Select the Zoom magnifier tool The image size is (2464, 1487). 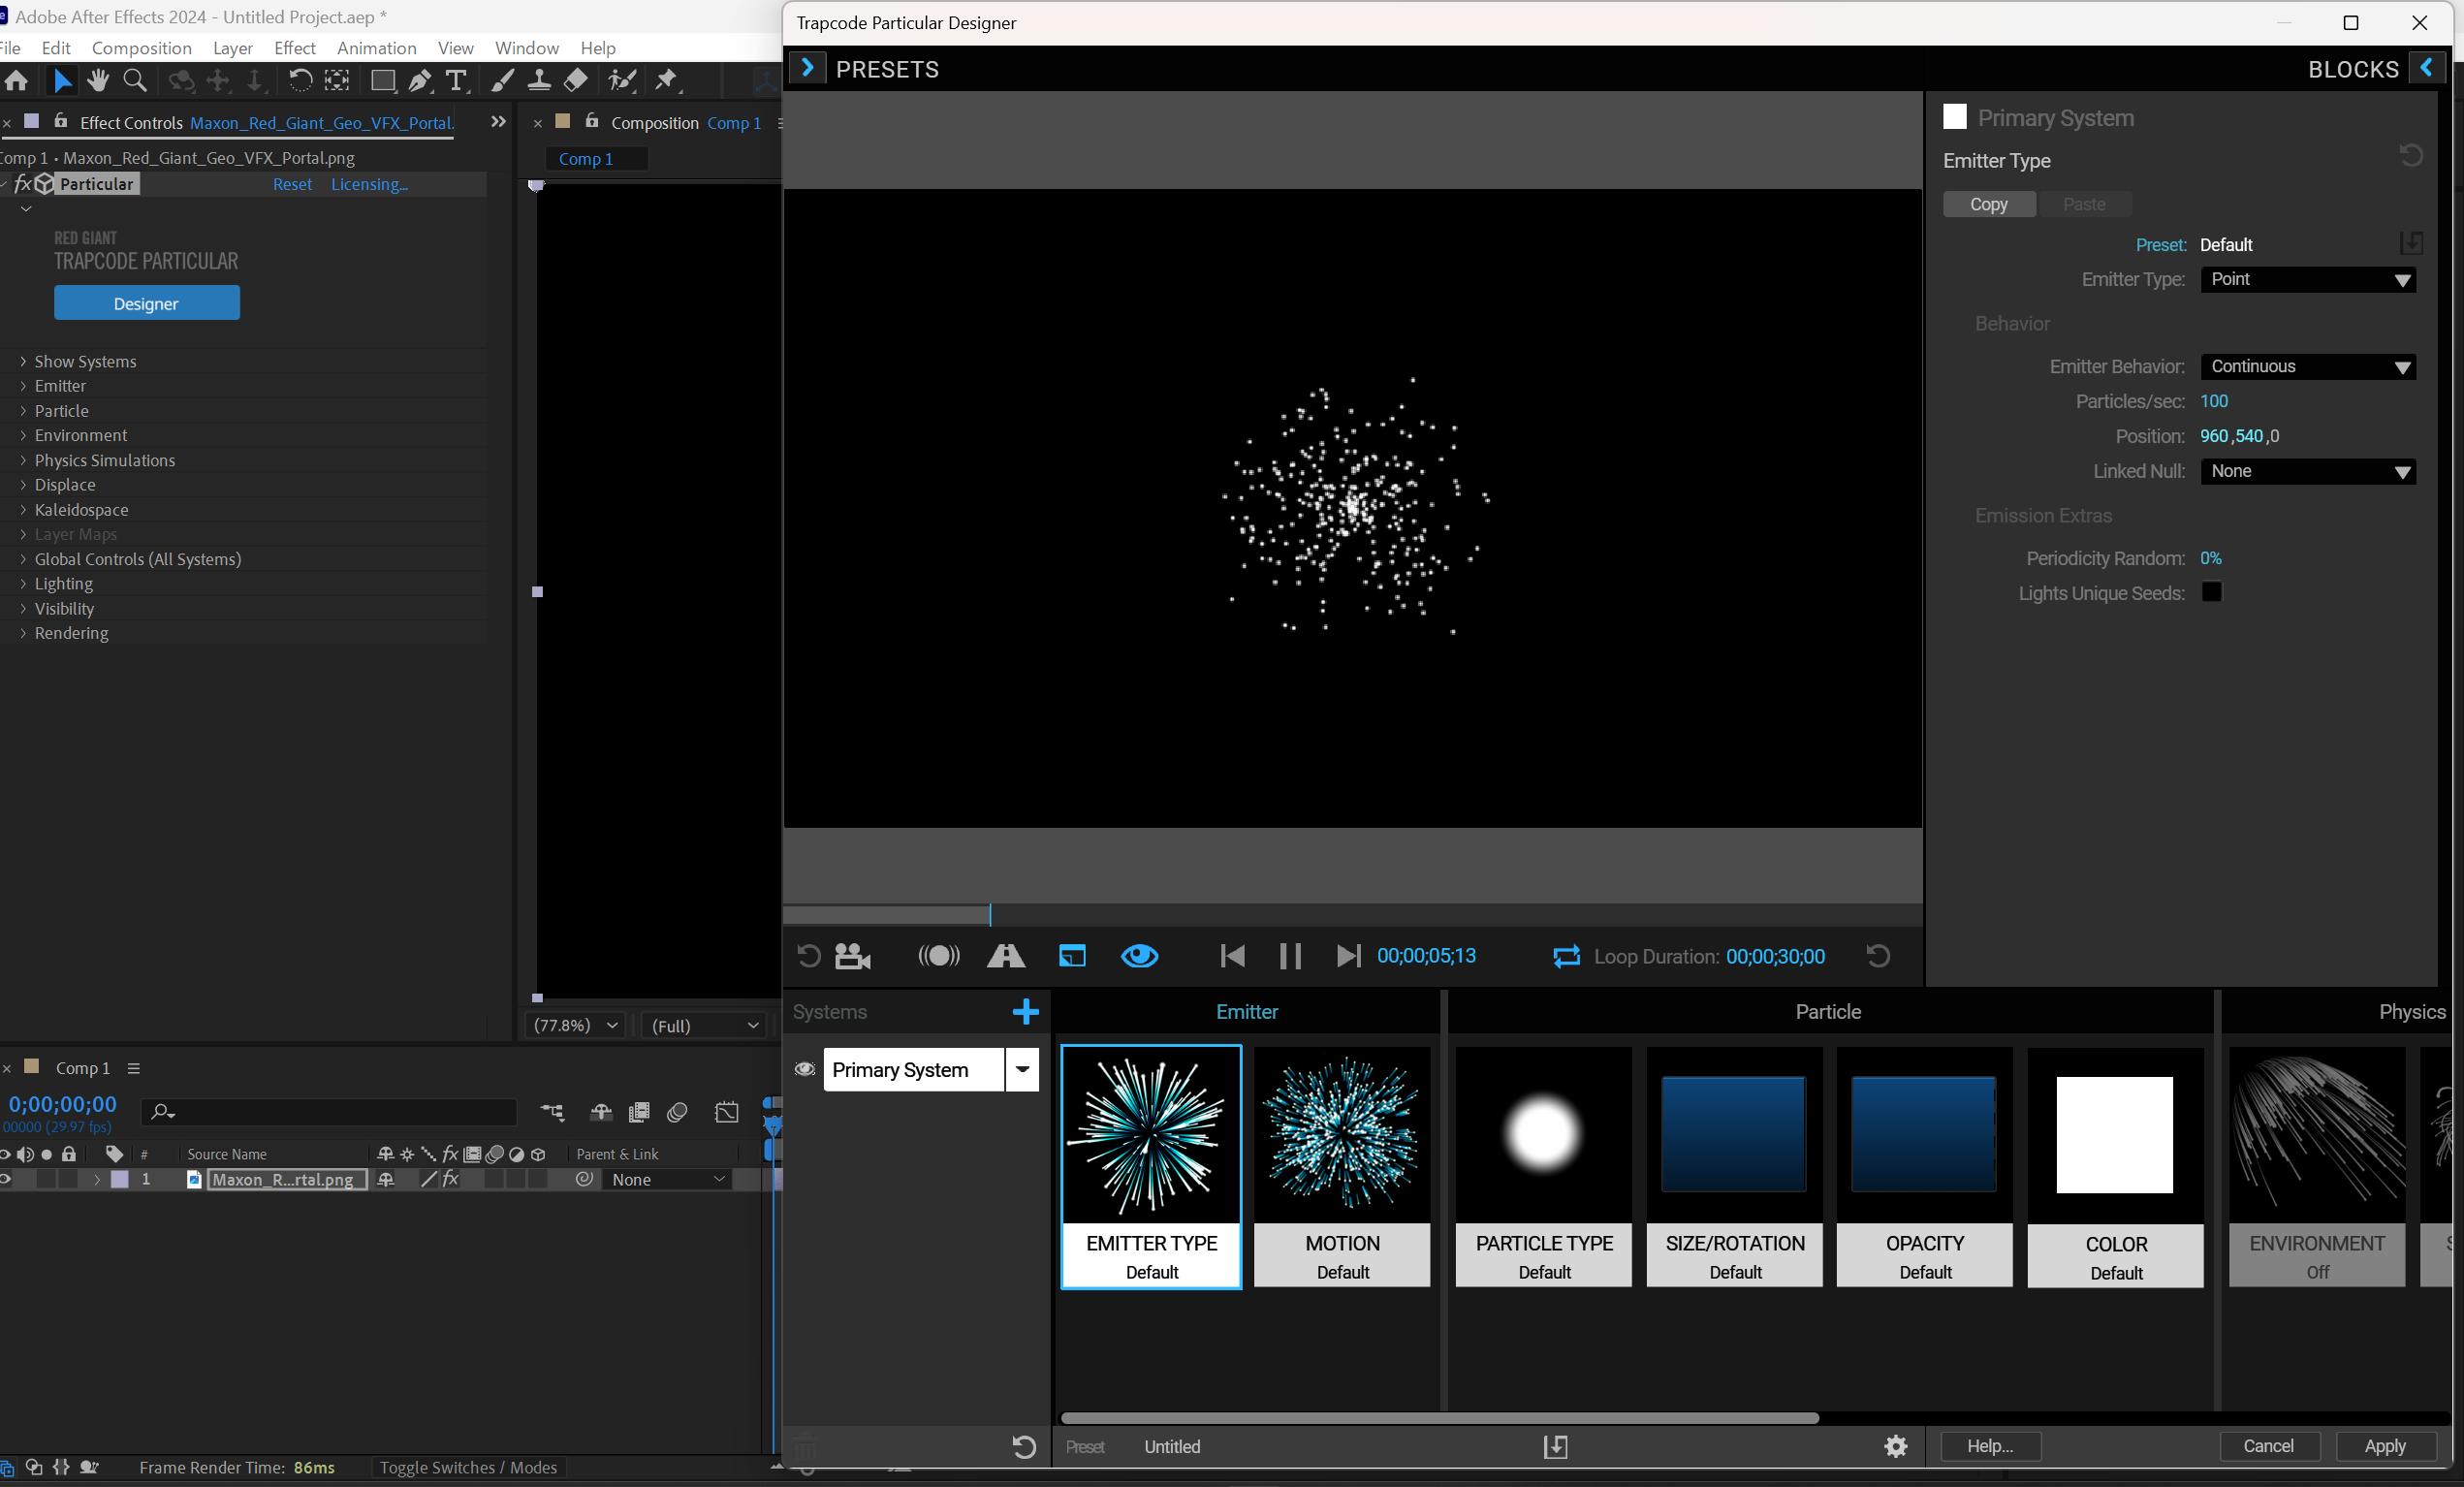134,81
